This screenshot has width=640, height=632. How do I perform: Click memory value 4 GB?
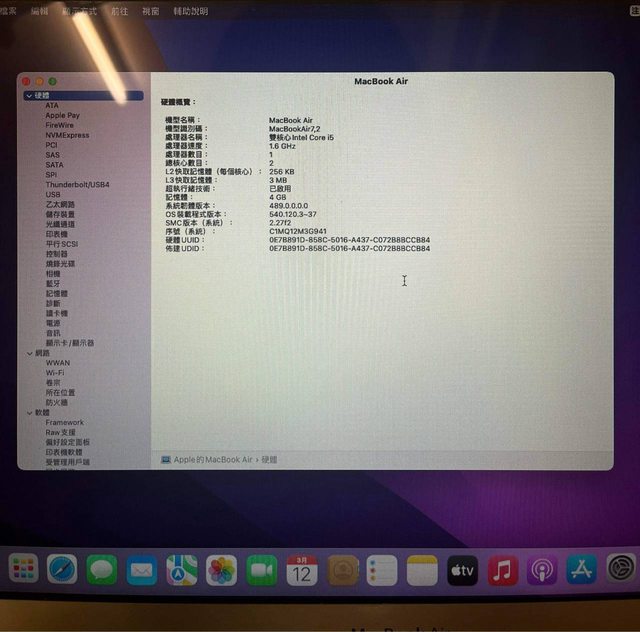point(278,197)
